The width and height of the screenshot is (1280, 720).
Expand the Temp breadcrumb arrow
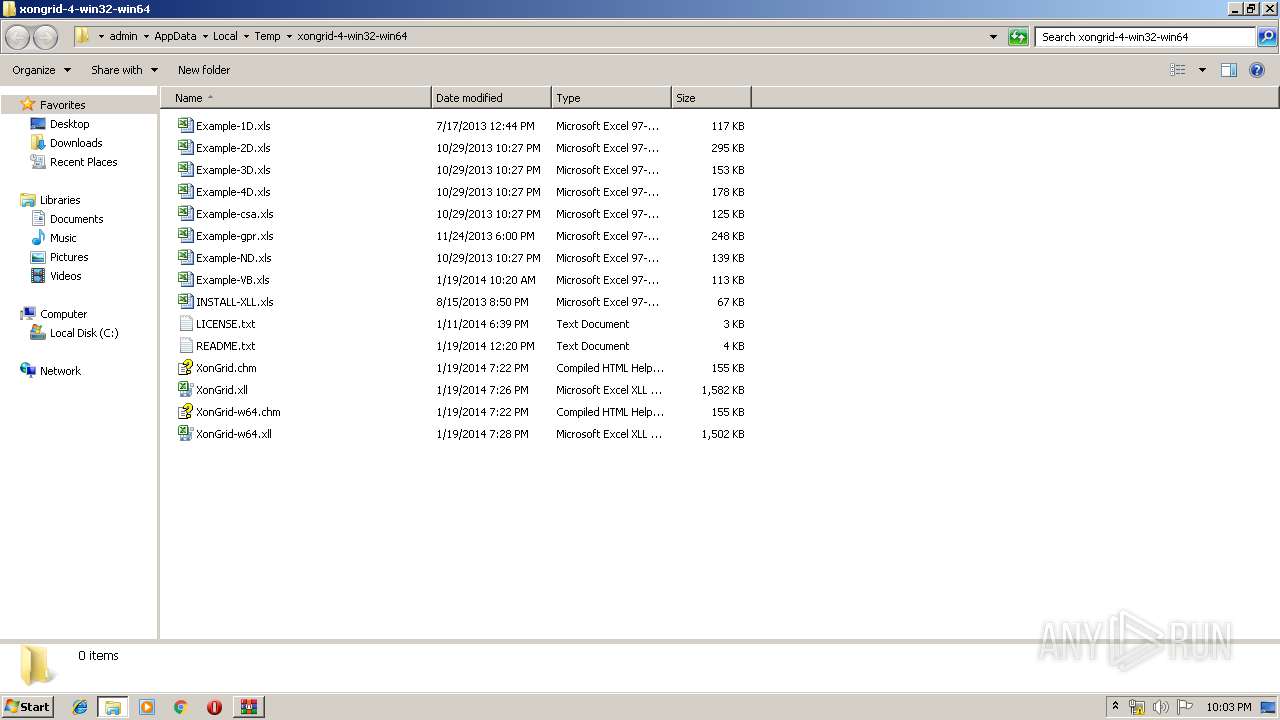pos(289,37)
